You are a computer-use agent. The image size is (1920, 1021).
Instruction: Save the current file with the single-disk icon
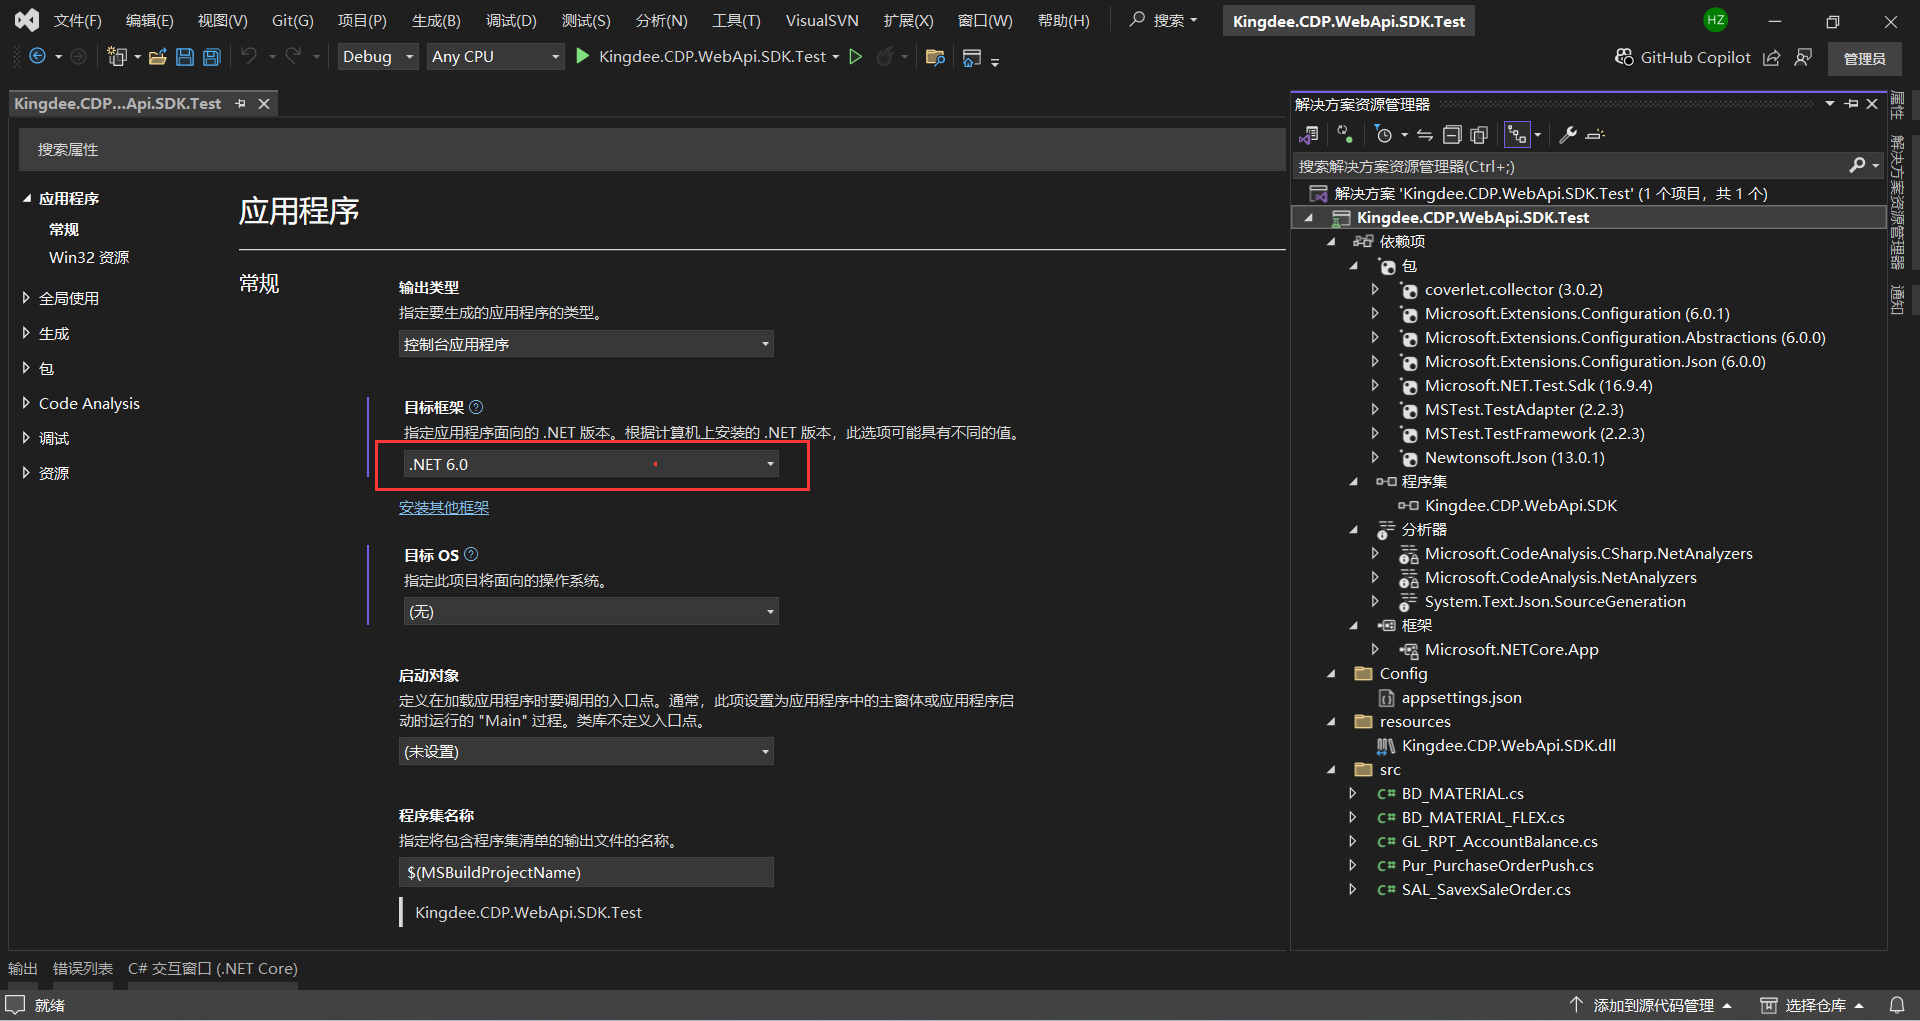[x=185, y=57]
